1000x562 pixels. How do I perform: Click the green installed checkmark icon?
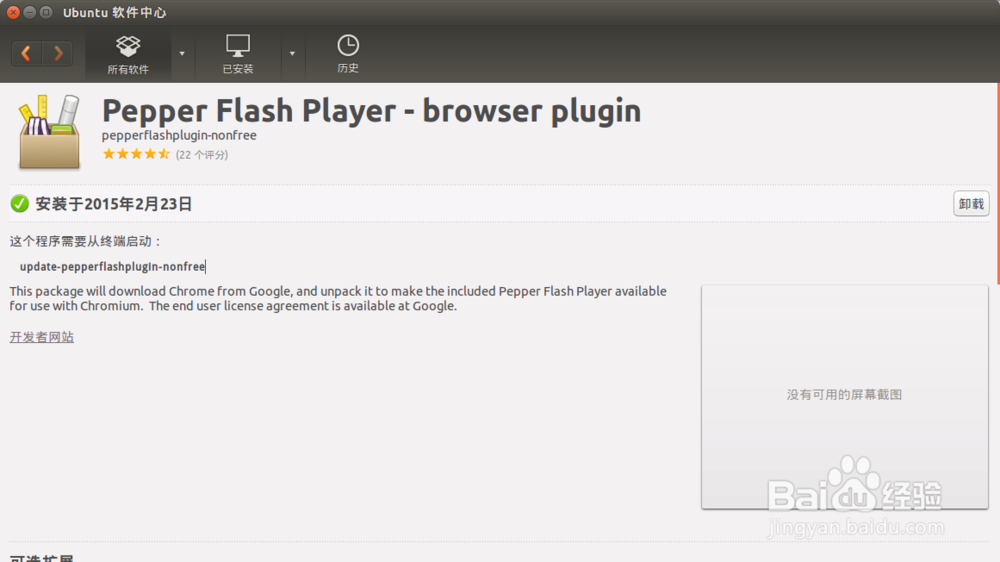coord(20,203)
